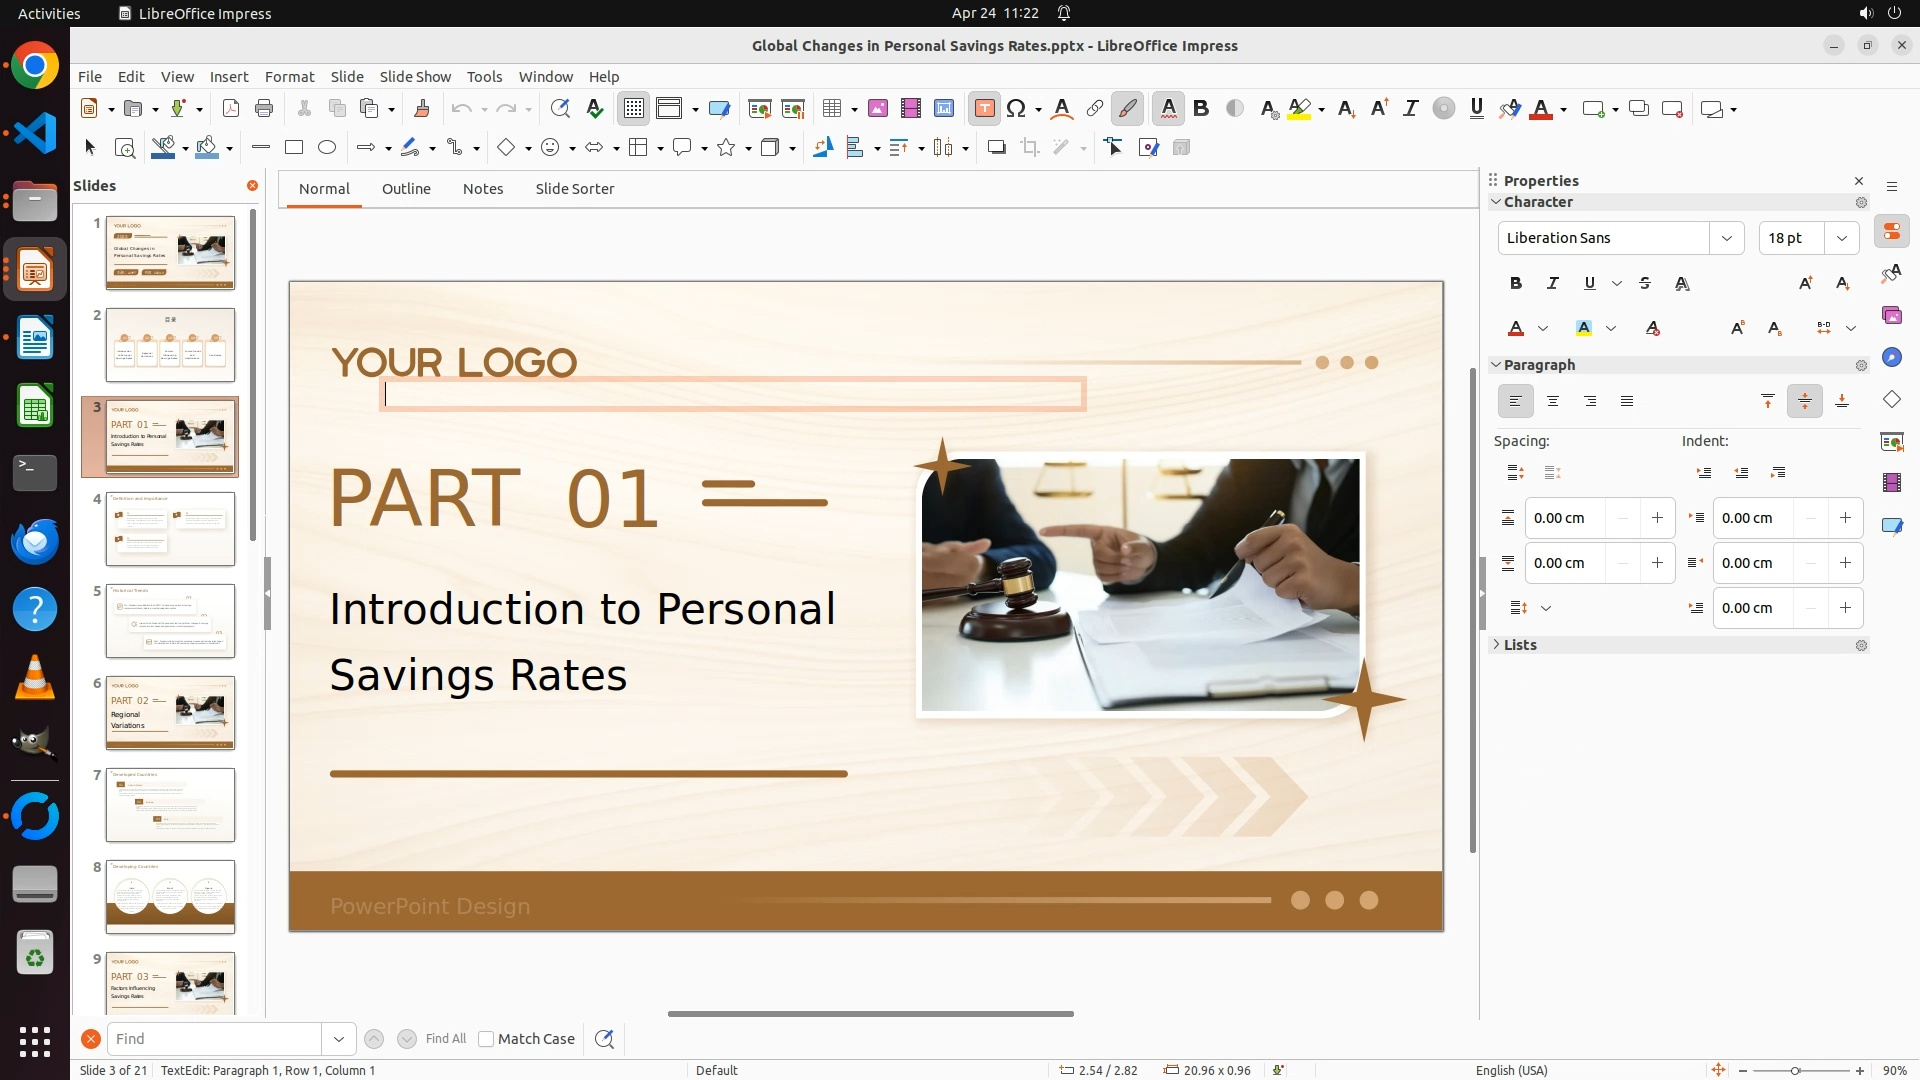Click the Strikethrough icon in Character panel
The width and height of the screenshot is (1920, 1080).
click(1645, 284)
